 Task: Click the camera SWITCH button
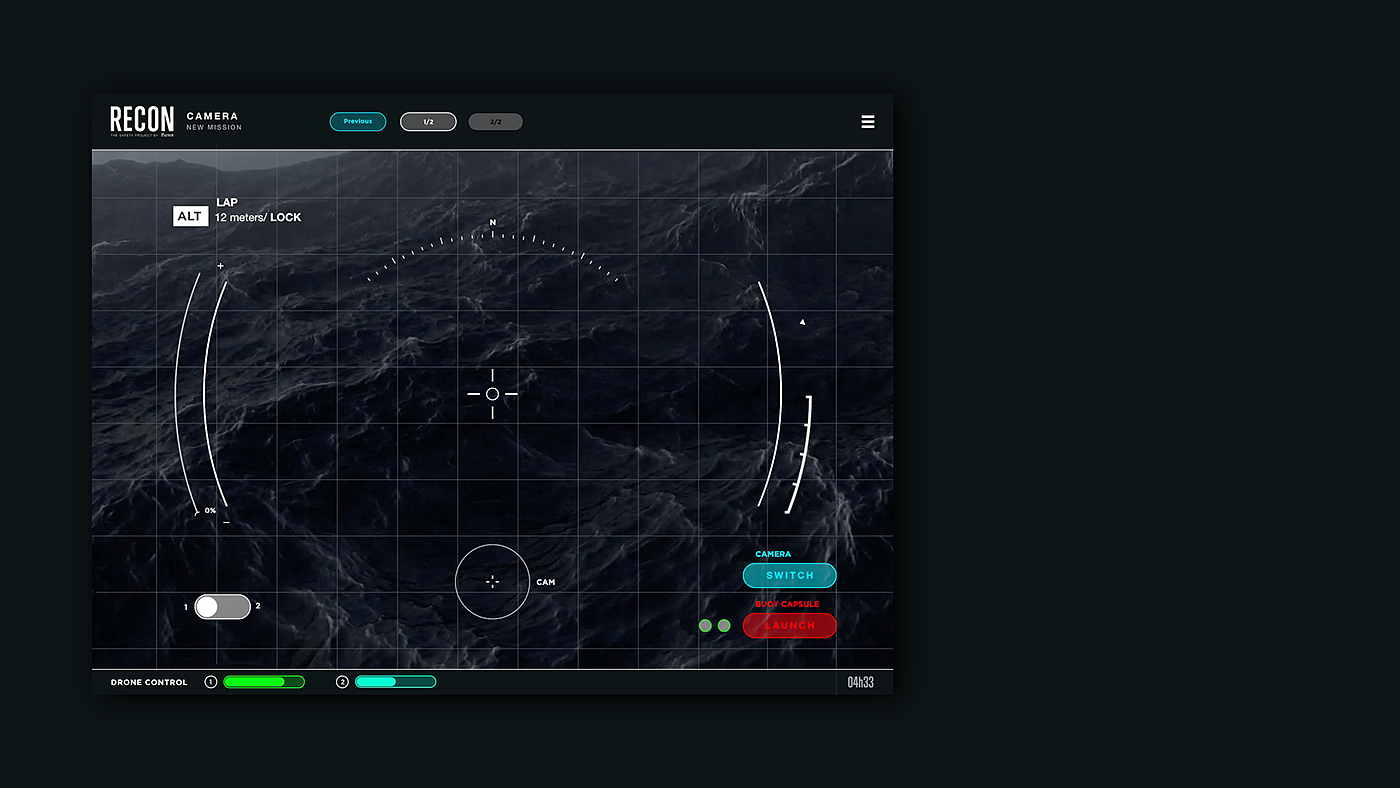tap(790, 575)
